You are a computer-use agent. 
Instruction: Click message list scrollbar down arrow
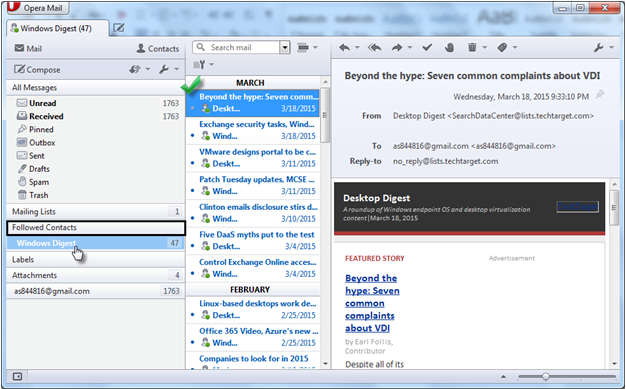coord(325,363)
